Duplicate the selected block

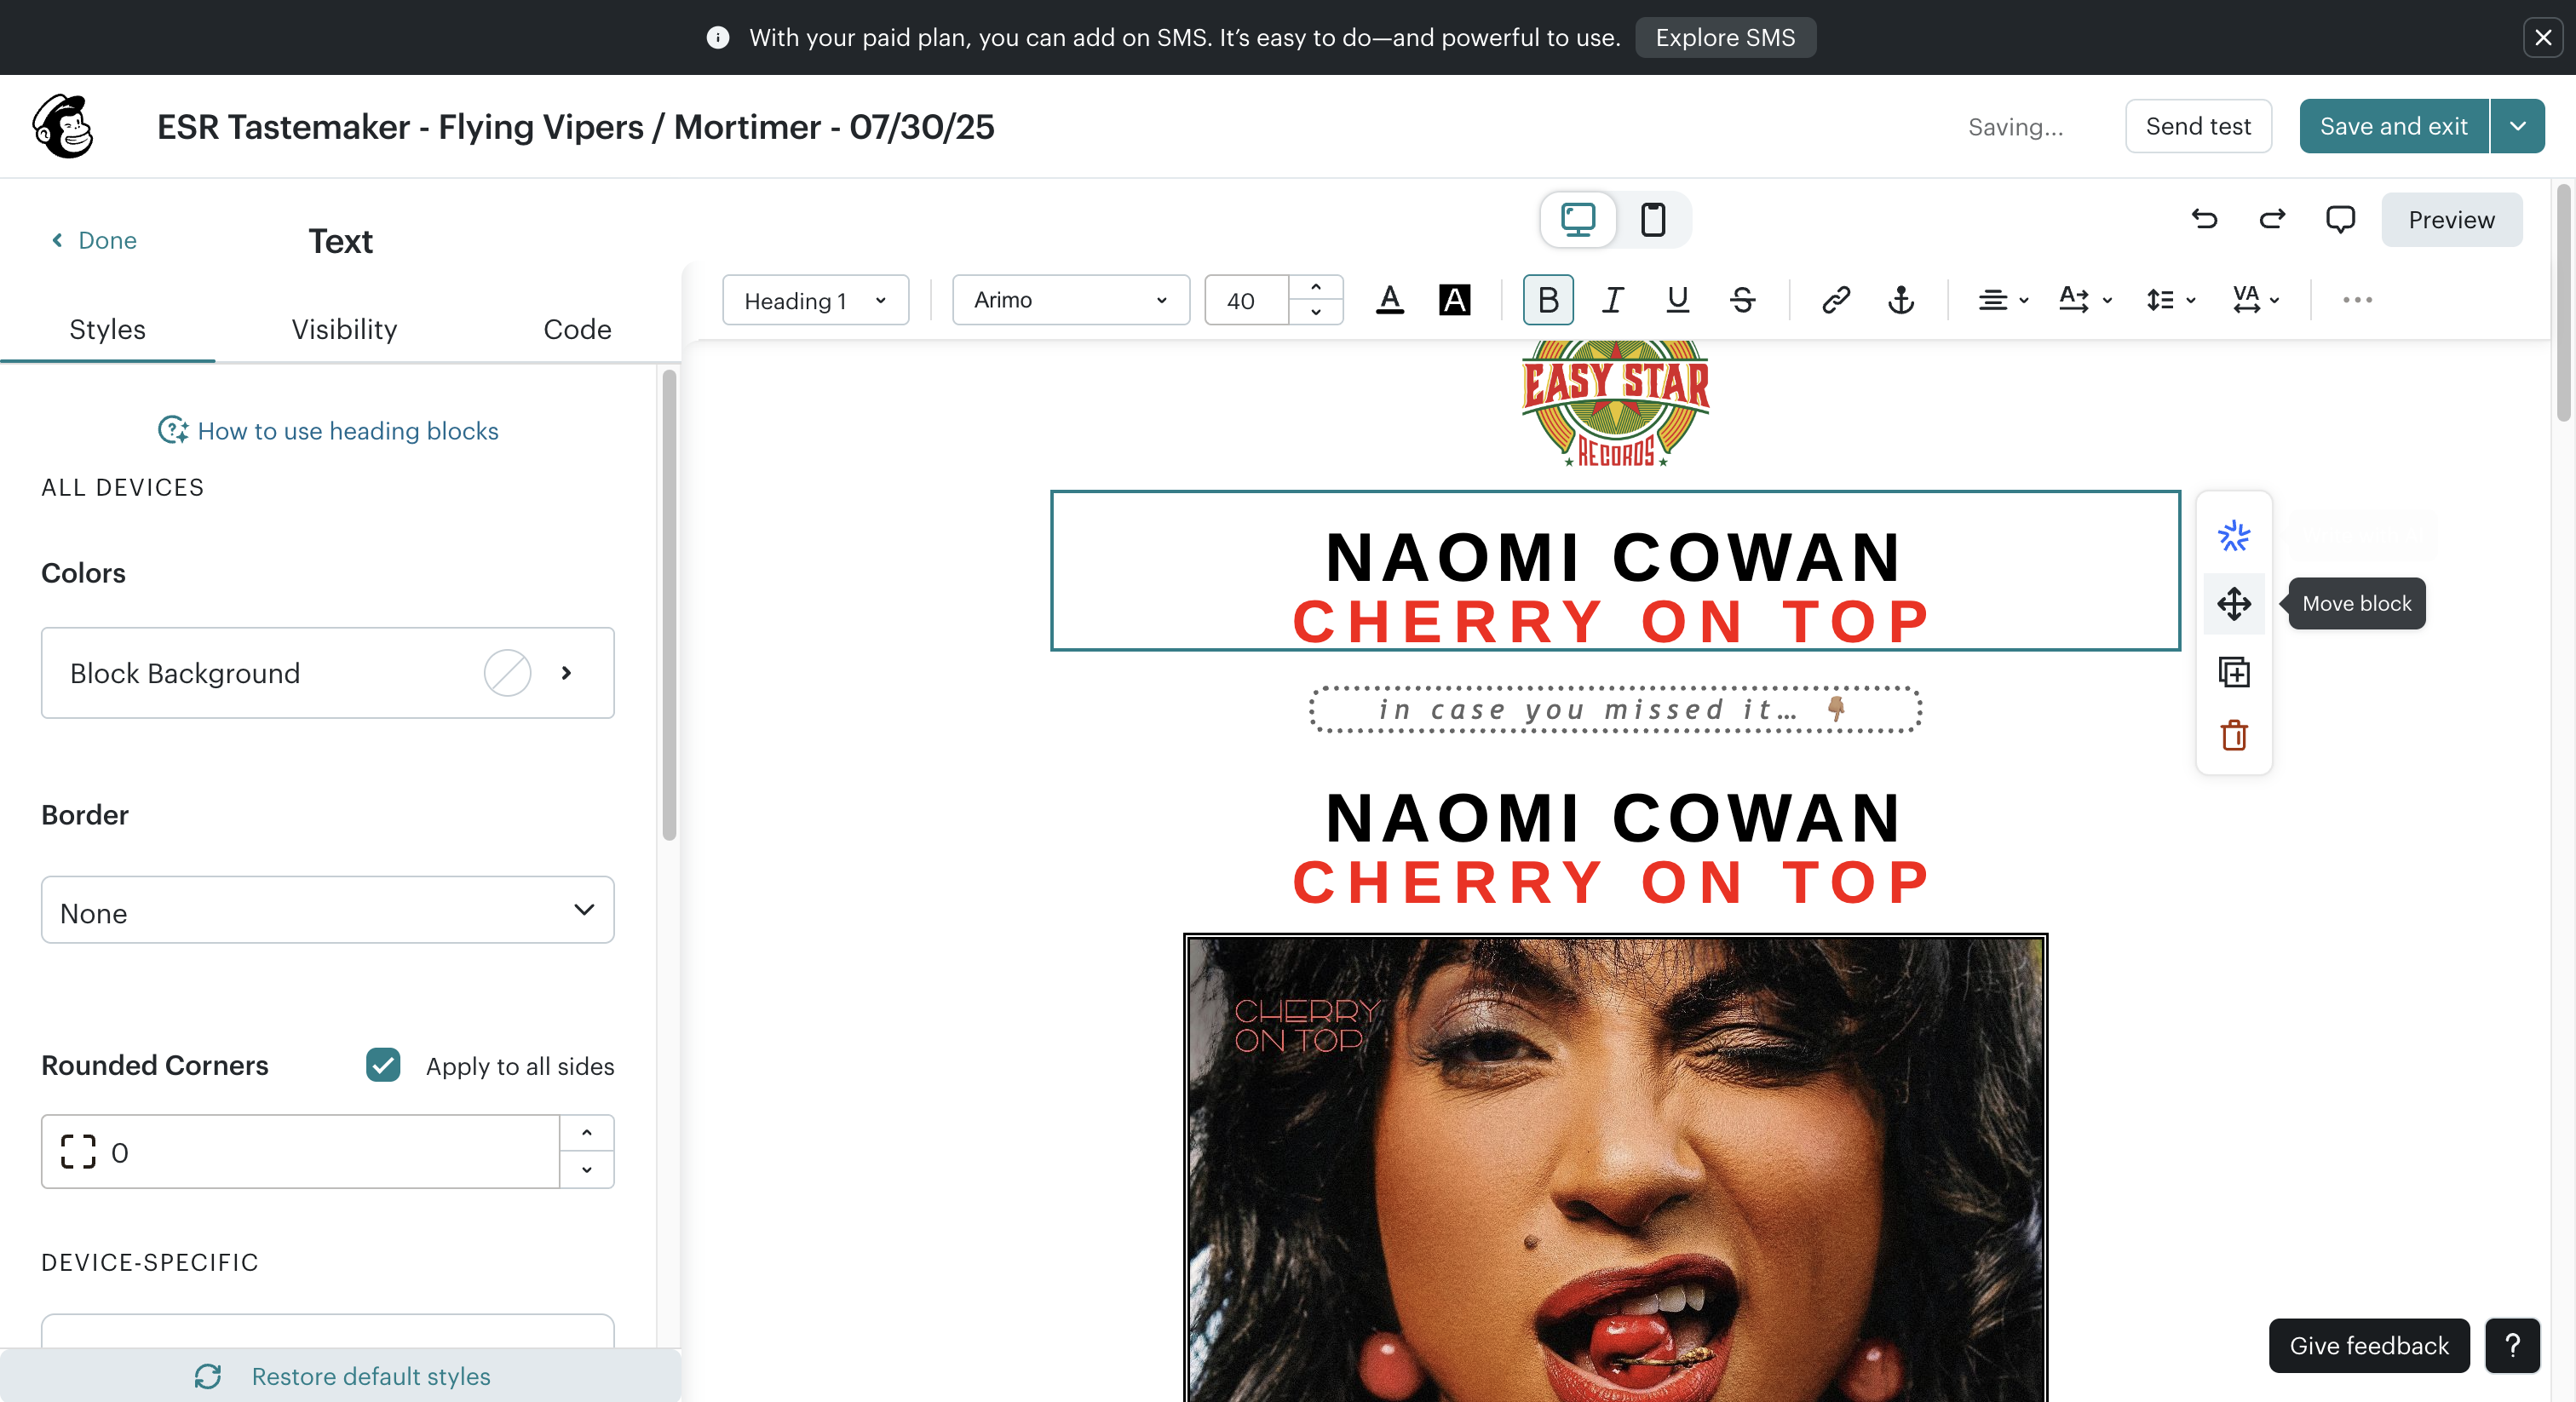click(x=2233, y=671)
